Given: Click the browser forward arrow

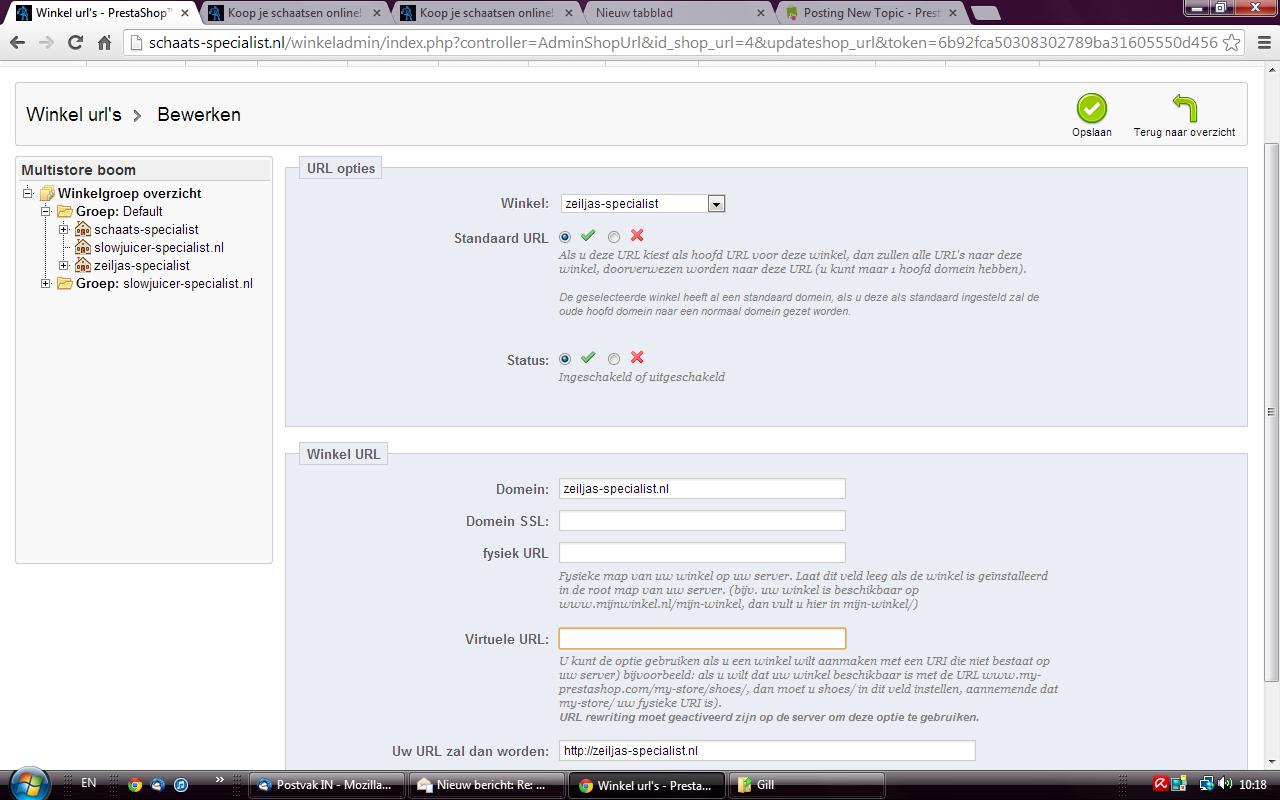Looking at the screenshot, I should coord(46,43).
